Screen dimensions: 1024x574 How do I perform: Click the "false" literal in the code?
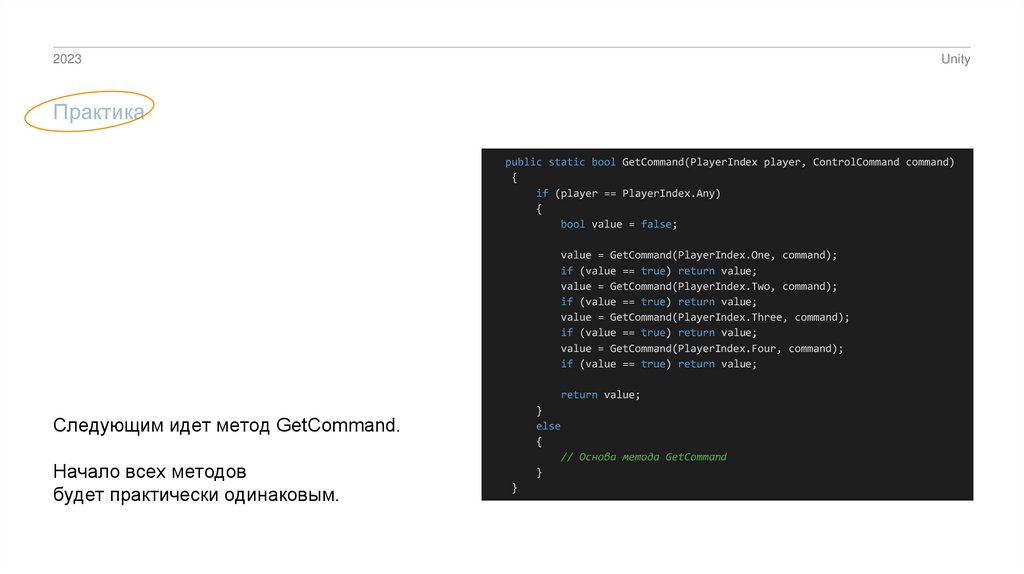656,224
